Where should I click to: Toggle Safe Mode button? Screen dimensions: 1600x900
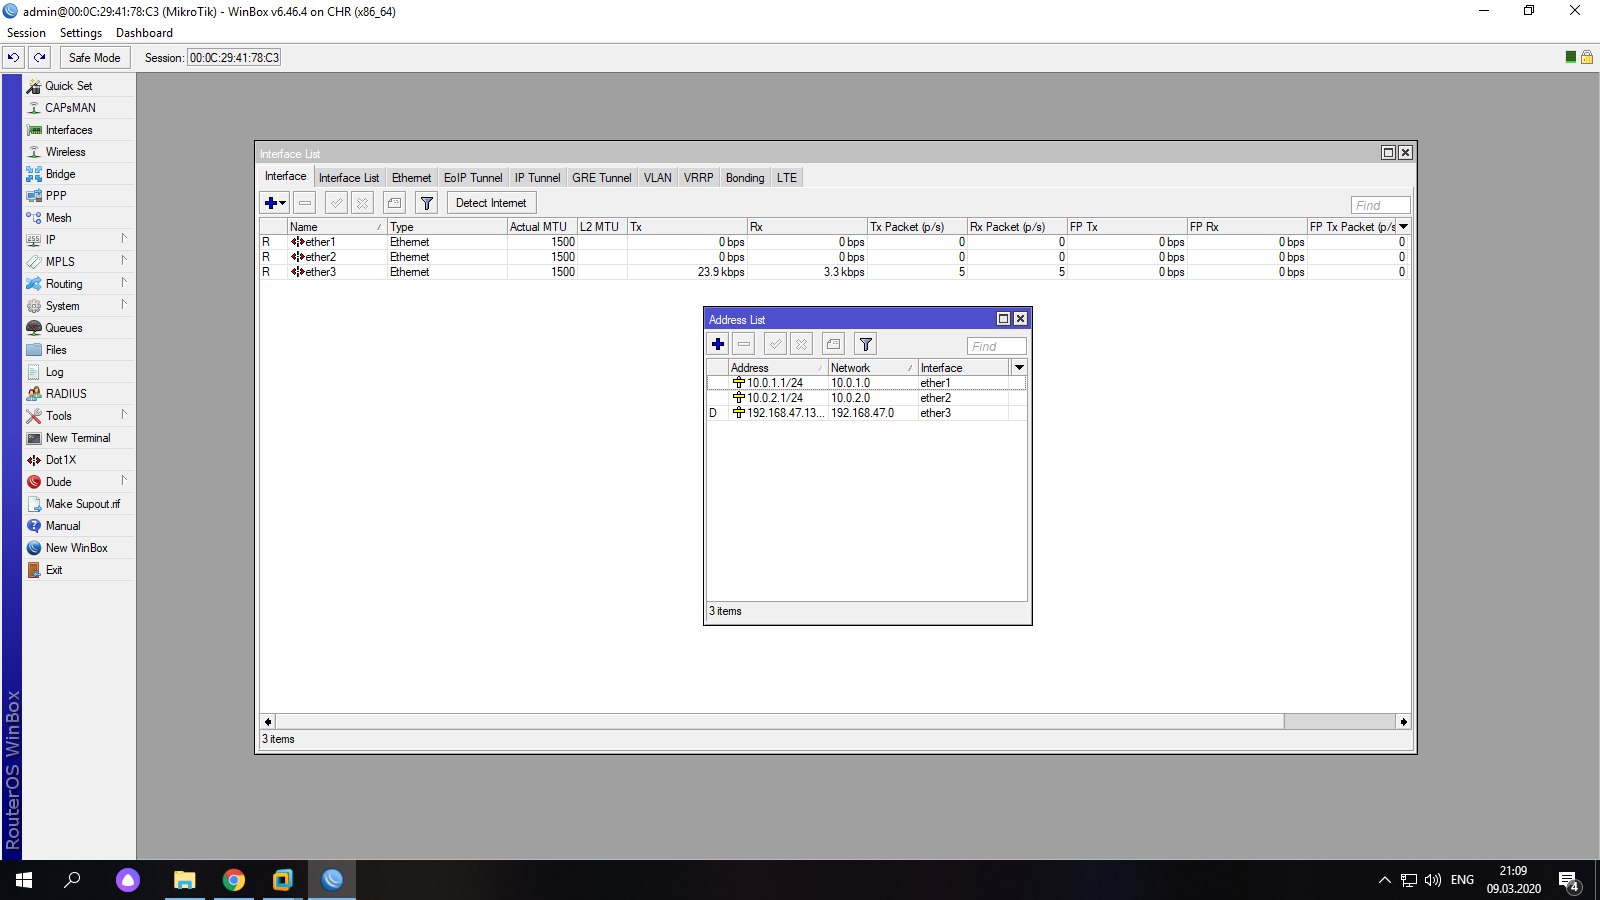(95, 58)
